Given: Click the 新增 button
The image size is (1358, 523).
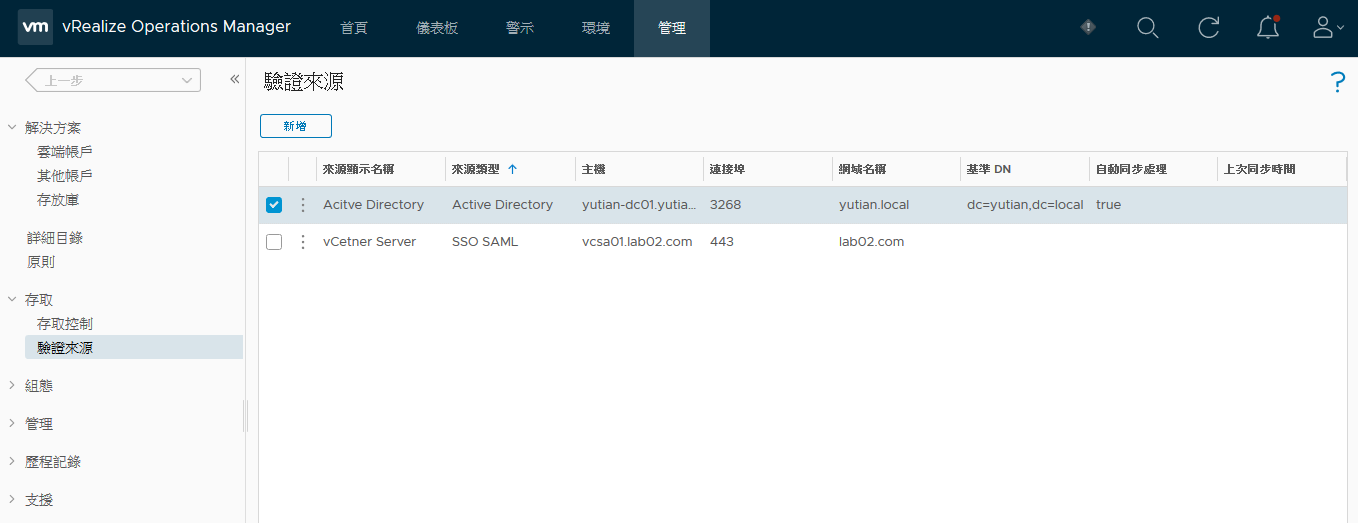Looking at the screenshot, I should (x=295, y=126).
